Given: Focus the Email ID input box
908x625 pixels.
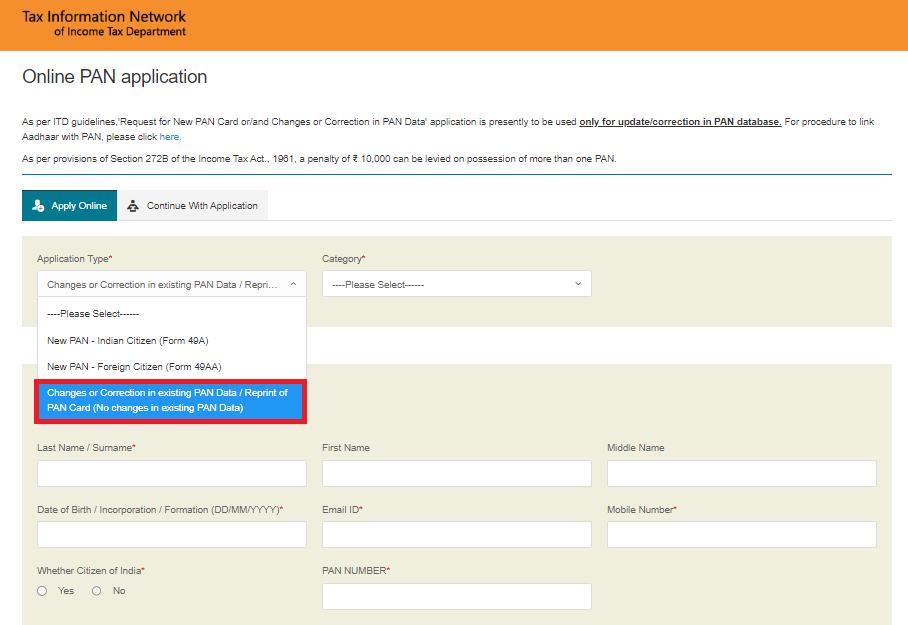Looking at the screenshot, I should point(456,535).
